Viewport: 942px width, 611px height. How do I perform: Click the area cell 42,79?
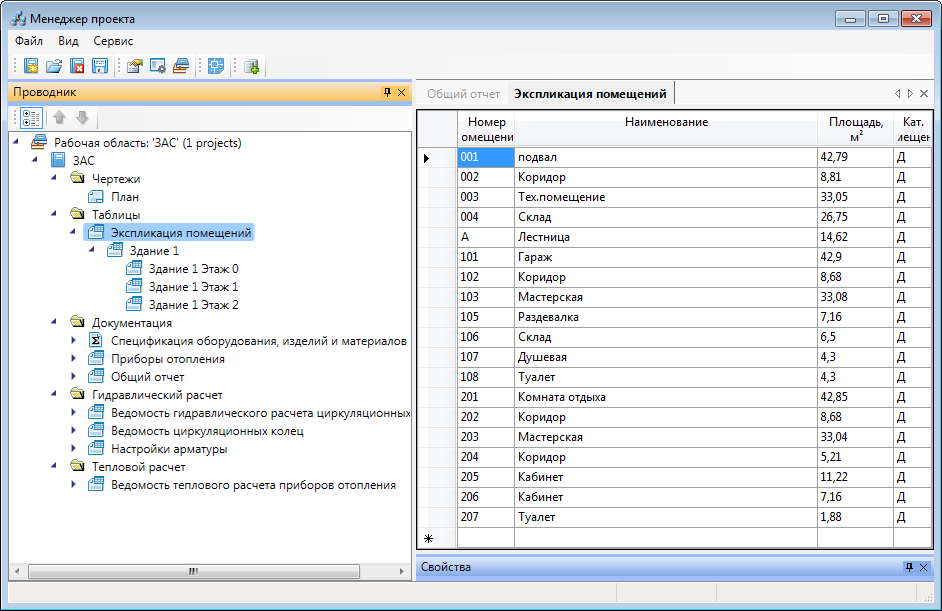(x=855, y=157)
